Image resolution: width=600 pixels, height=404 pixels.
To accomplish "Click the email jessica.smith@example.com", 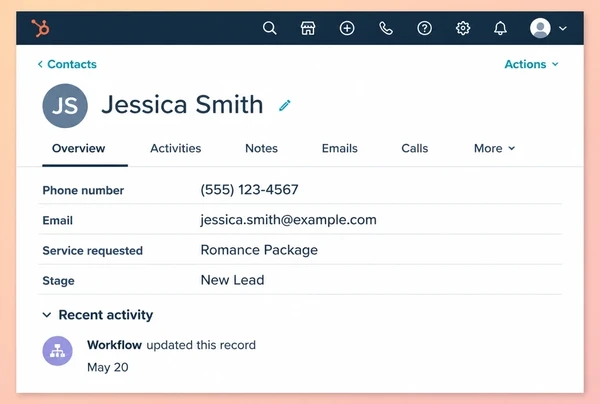I will coord(289,220).
